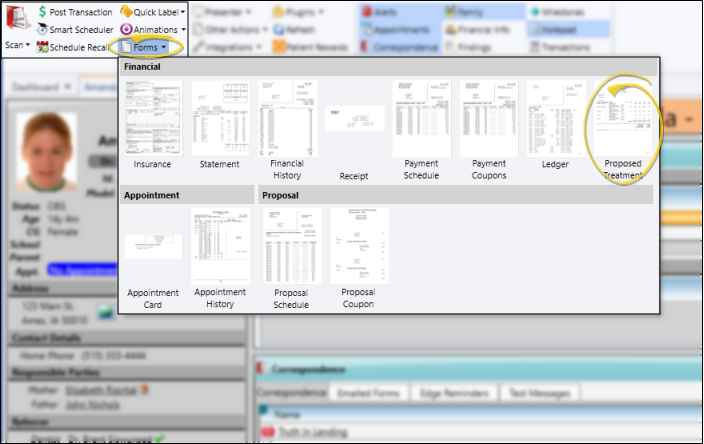
Task: Open the Forms dropdown menu
Action: [x=148, y=46]
